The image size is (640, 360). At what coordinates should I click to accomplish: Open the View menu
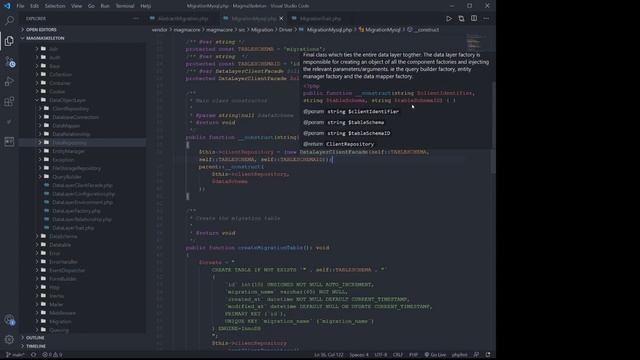click(x=76, y=6)
